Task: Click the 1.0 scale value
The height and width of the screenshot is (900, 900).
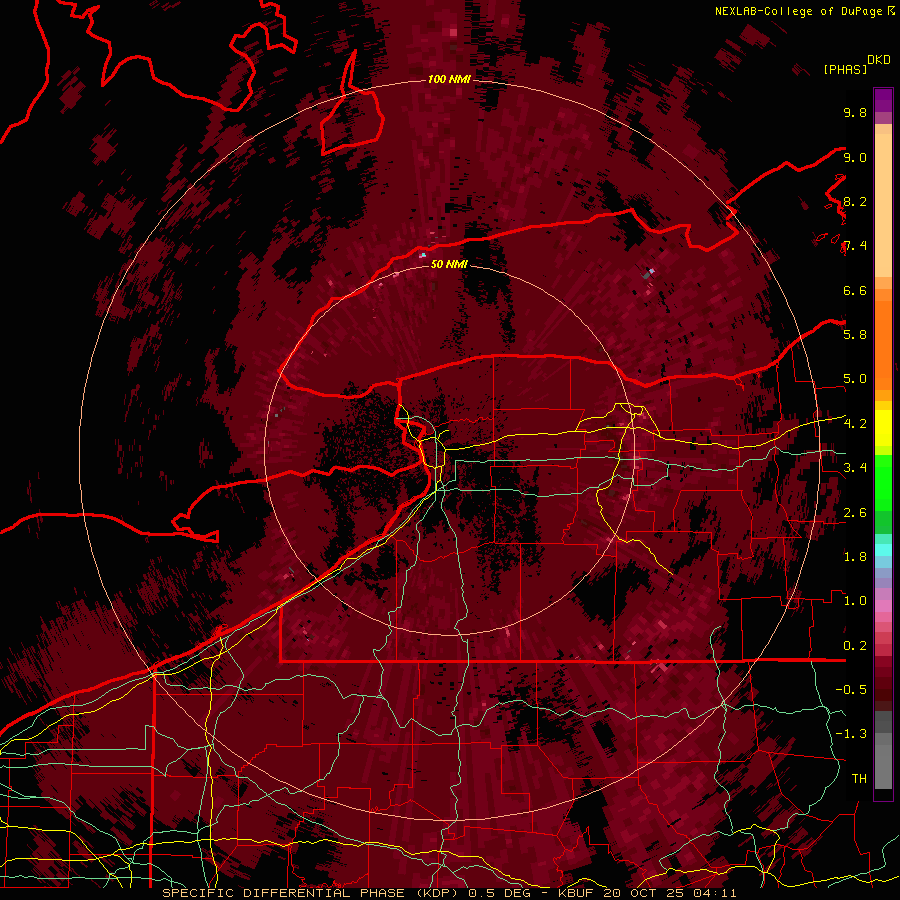Action: pos(855,600)
